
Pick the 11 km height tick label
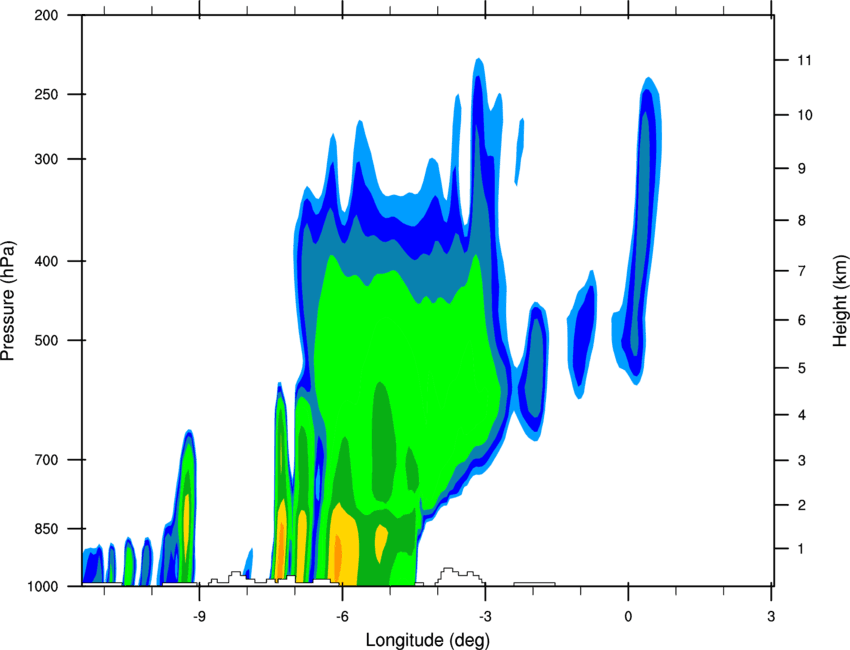pos(804,60)
